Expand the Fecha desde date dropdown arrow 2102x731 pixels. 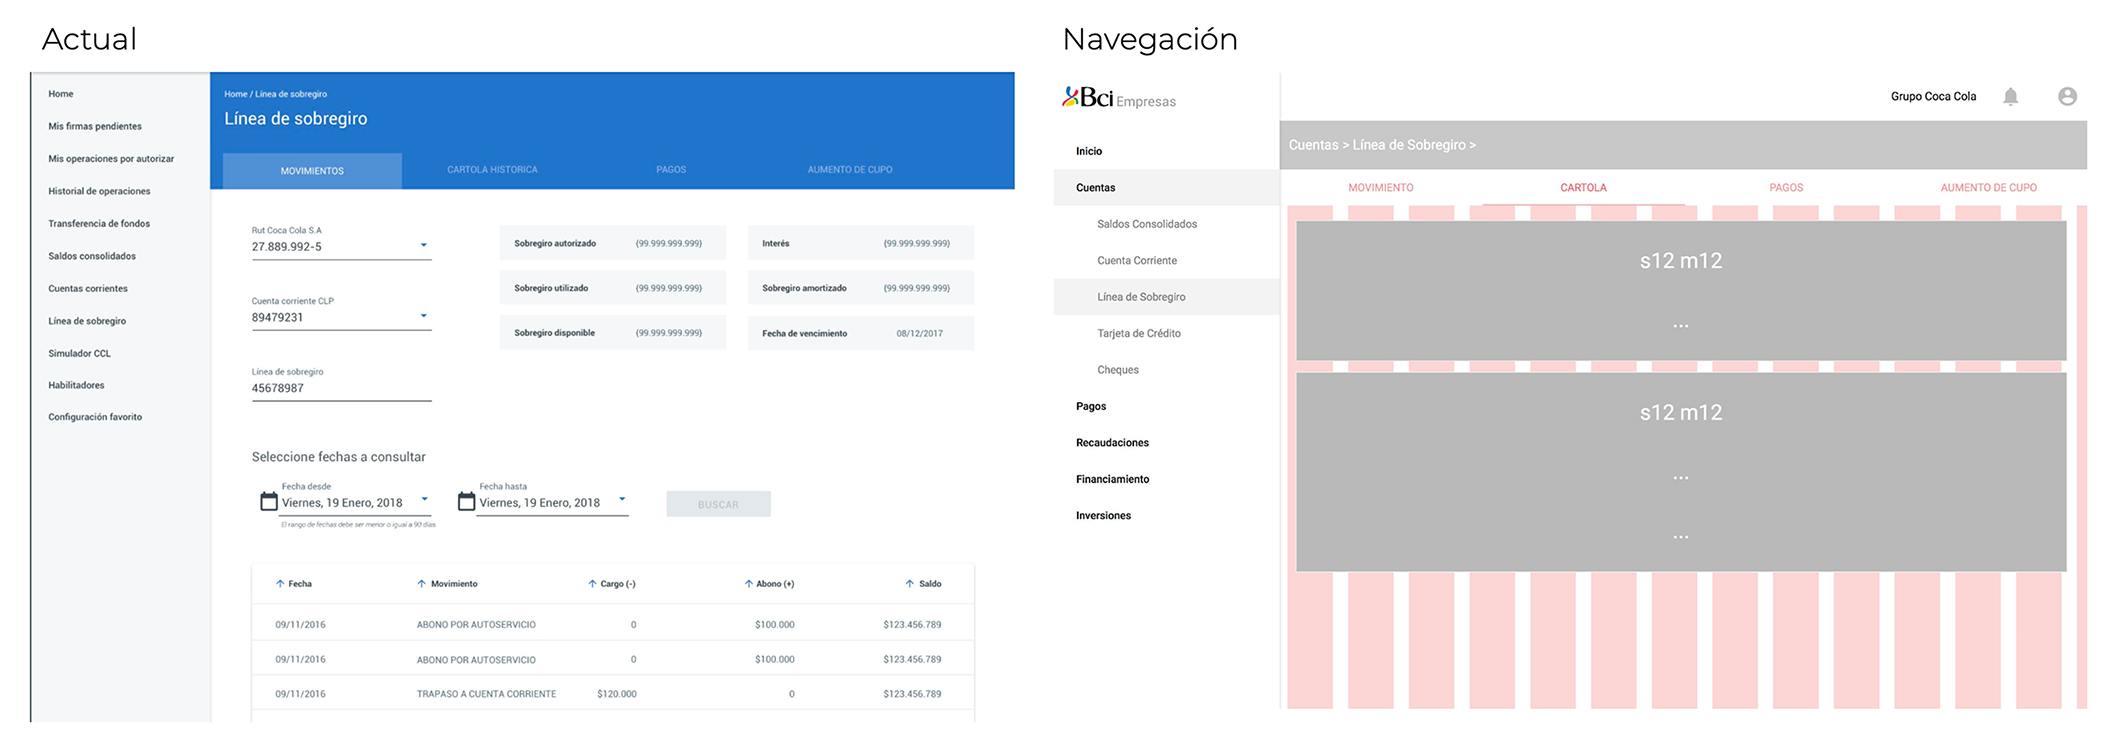(425, 500)
